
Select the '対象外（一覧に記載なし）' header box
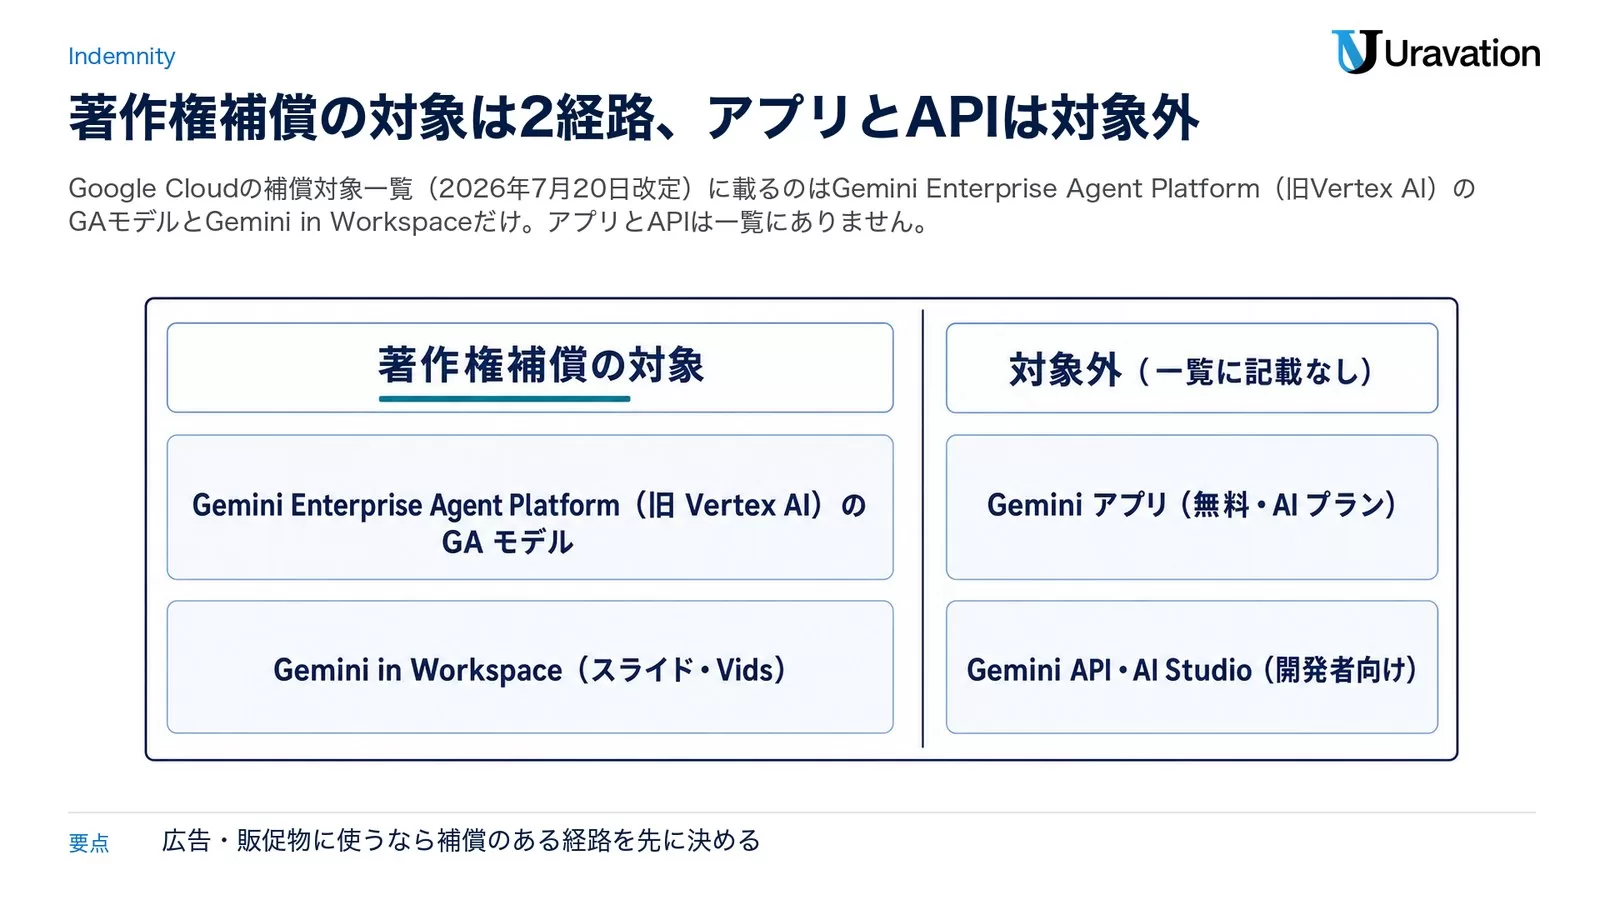(x=1192, y=368)
